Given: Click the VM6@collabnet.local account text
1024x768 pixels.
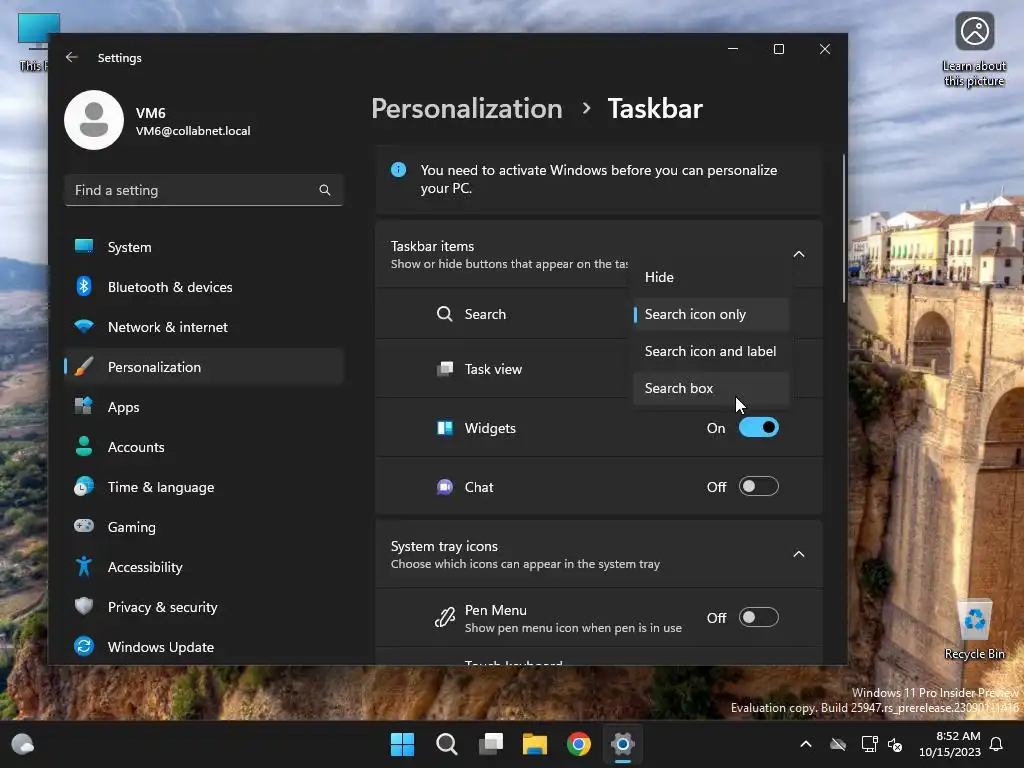Looking at the screenshot, I should coord(193,131).
